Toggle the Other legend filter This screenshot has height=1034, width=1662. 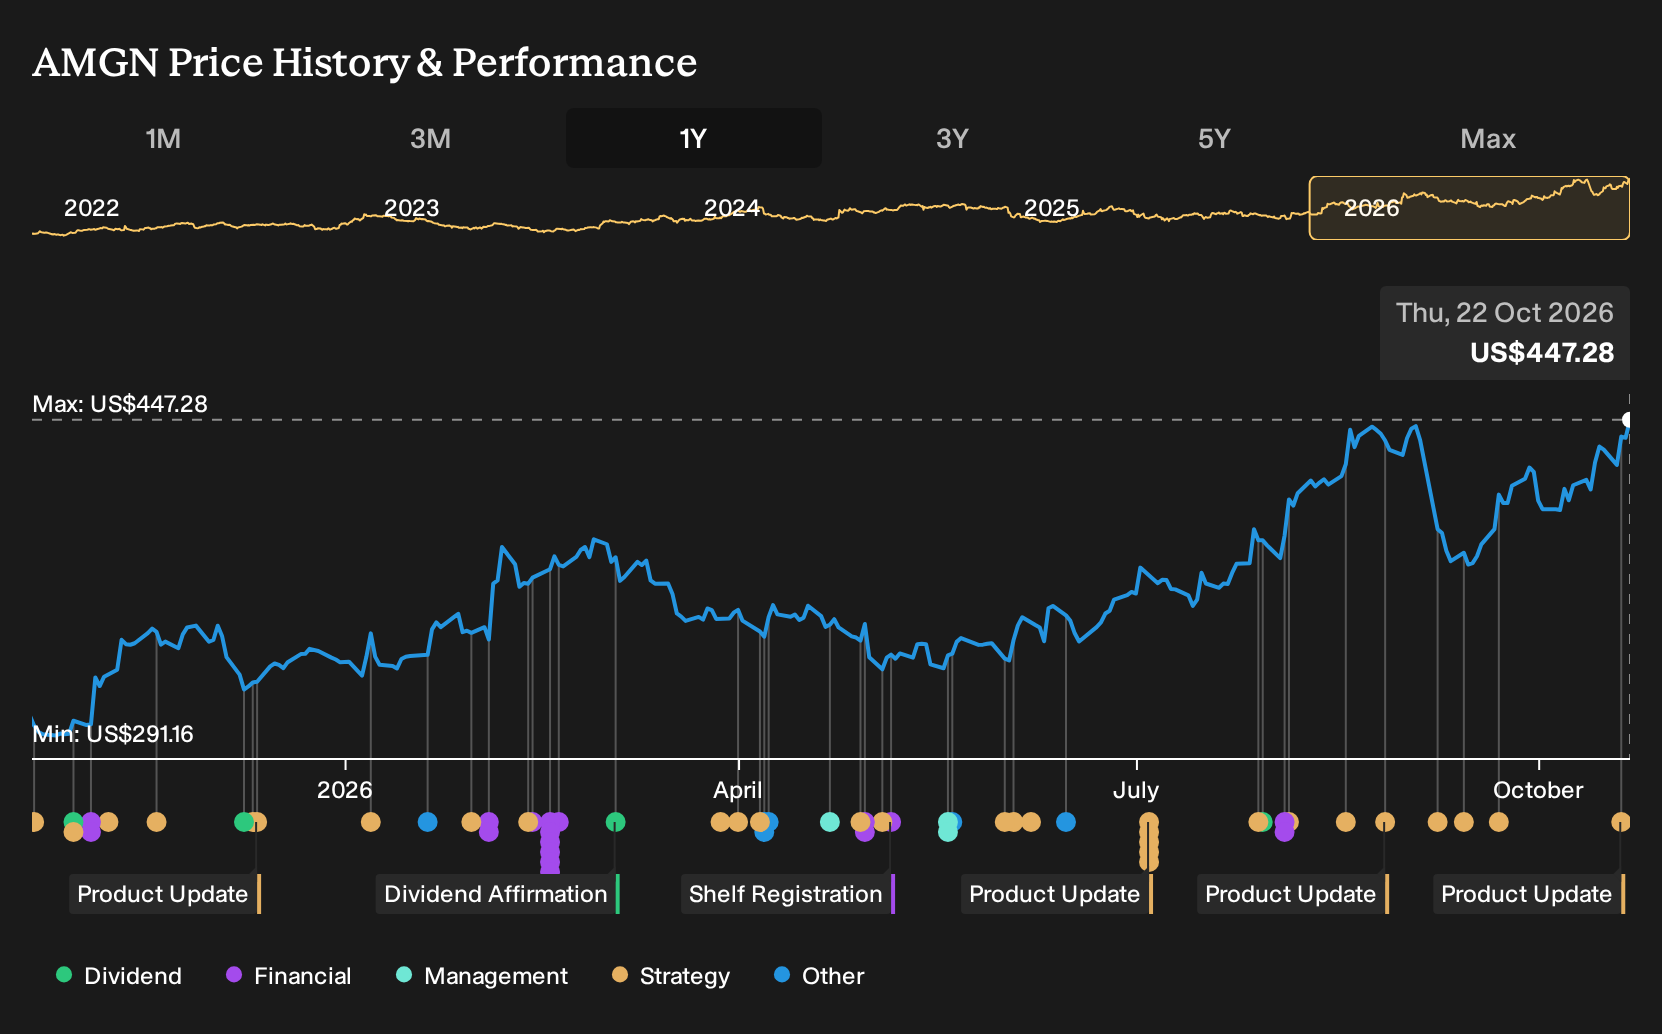[819, 976]
